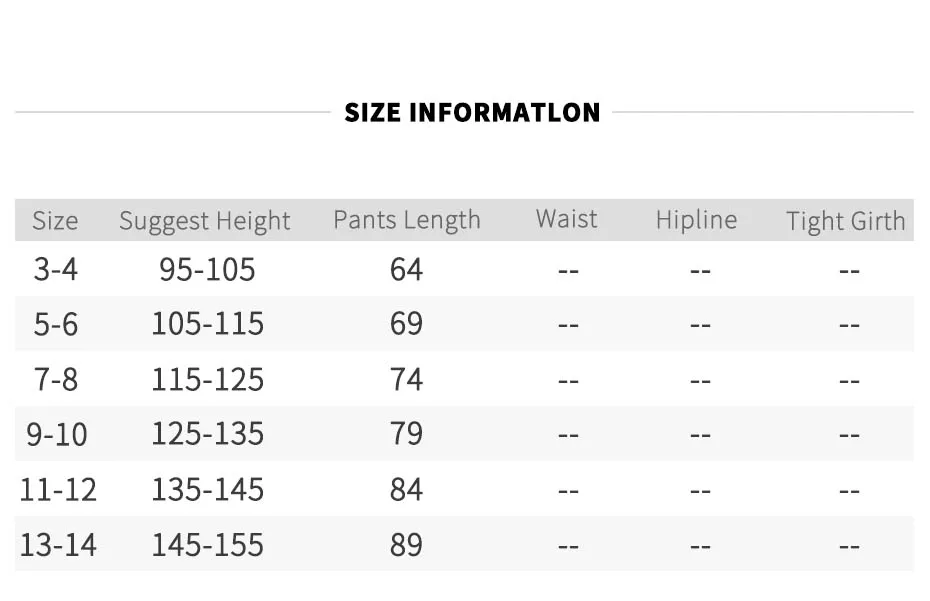The image size is (930, 601).
Task: Select the Pants Length column header
Action: (407, 220)
